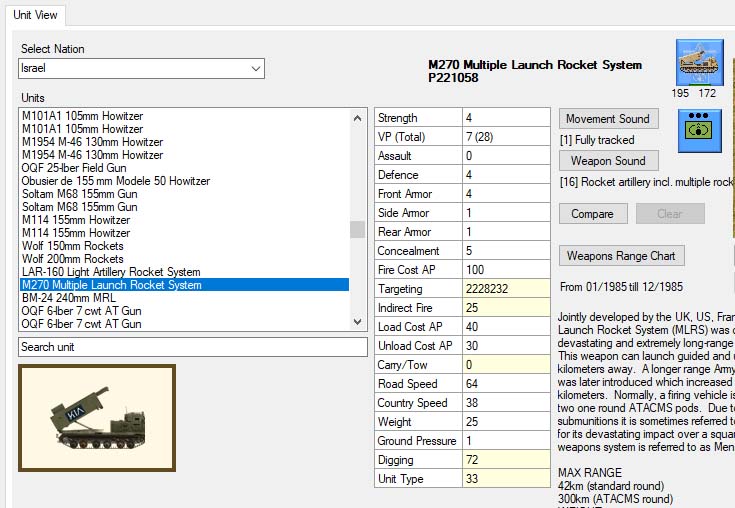Click date range From 01/1985 till 12/1985
The width and height of the screenshot is (735, 508).
(621, 287)
